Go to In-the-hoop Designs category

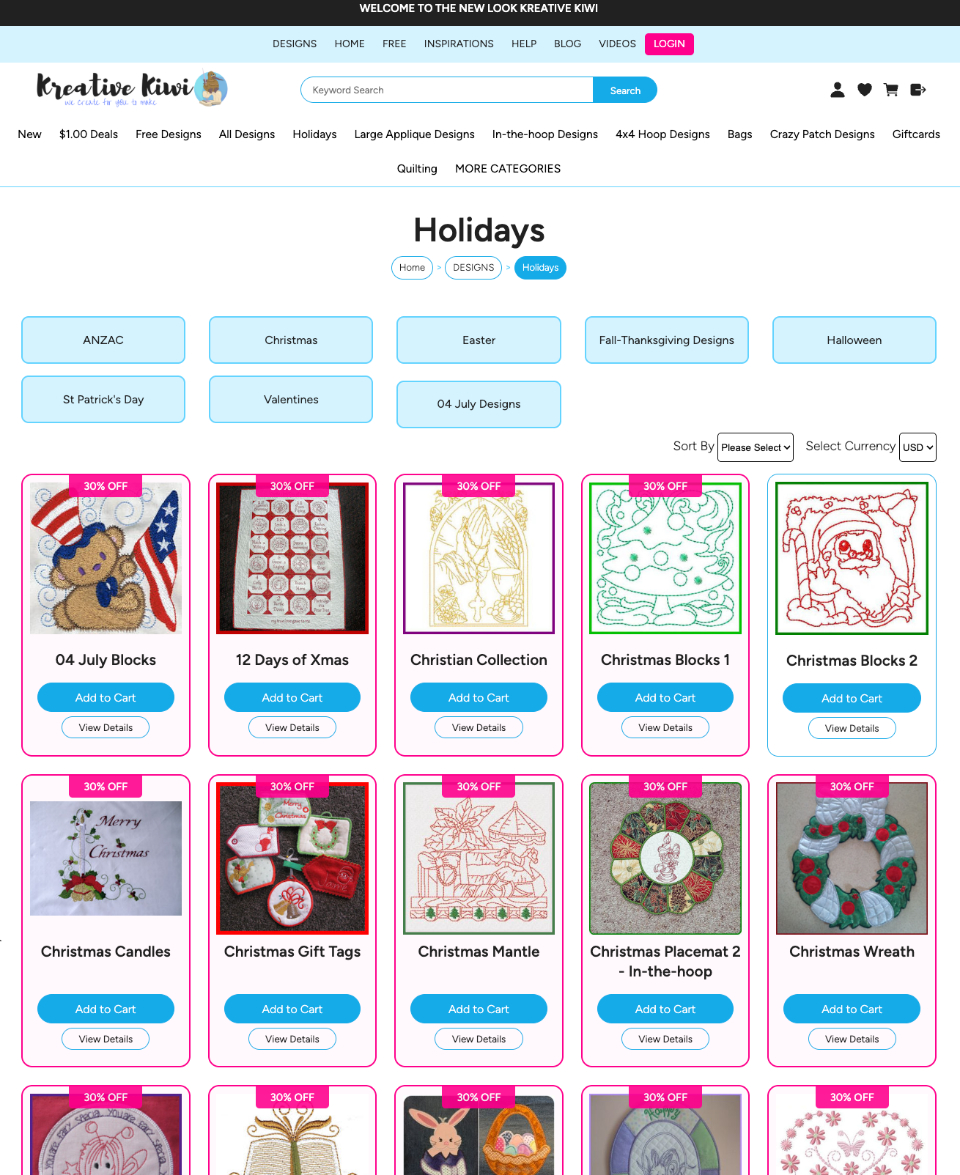(x=545, y=134)
